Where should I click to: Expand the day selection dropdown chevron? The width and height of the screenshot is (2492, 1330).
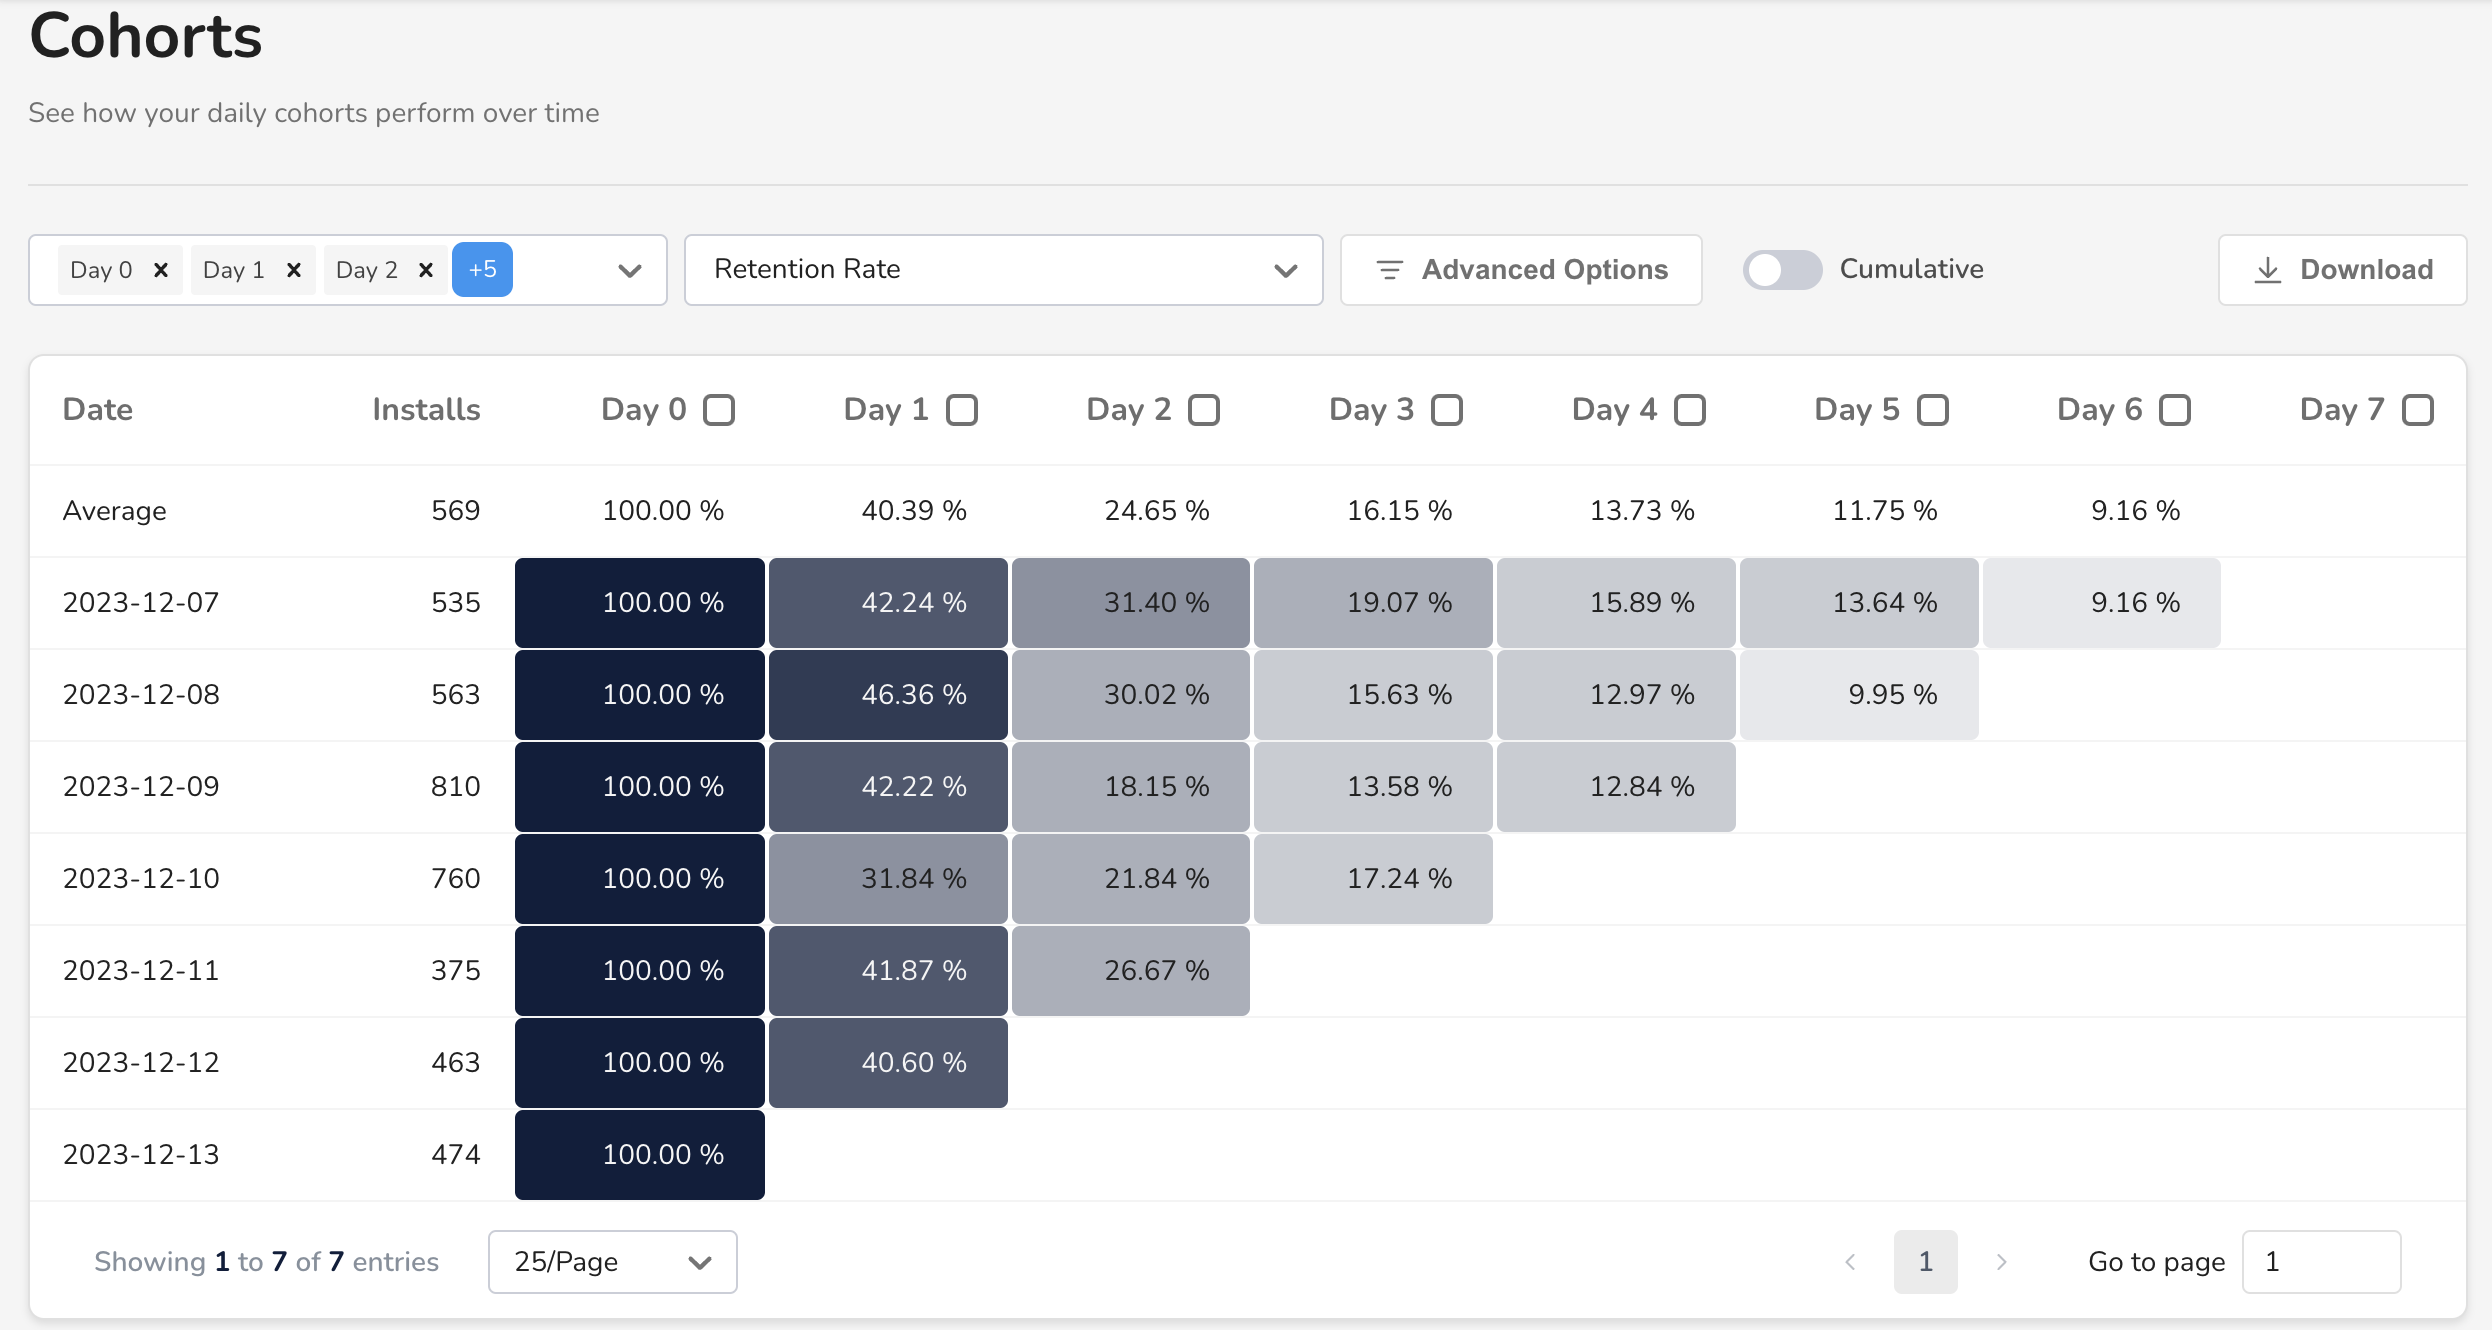tap(630, 270)
